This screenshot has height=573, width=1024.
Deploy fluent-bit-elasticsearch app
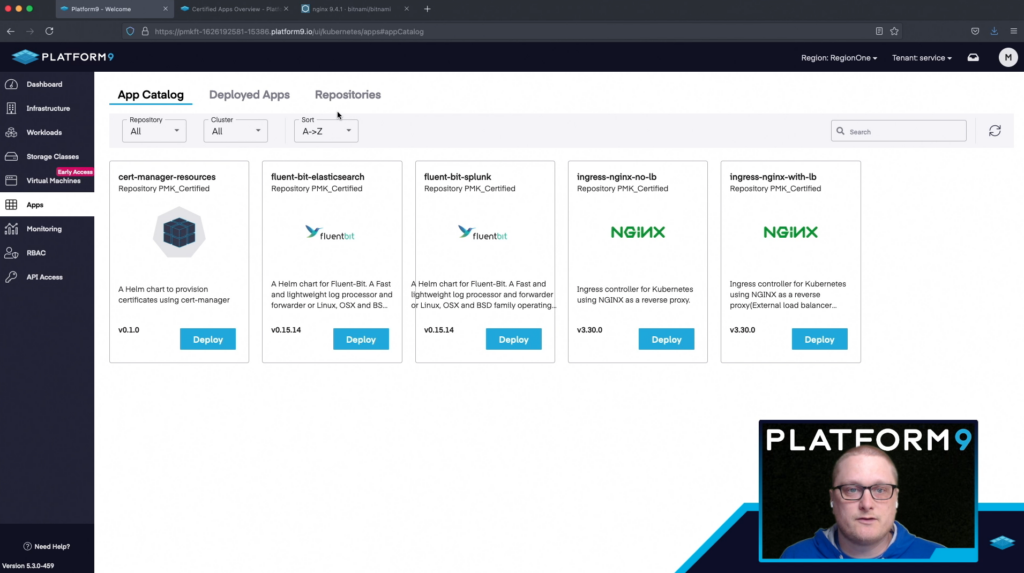(x=360, y=339)
